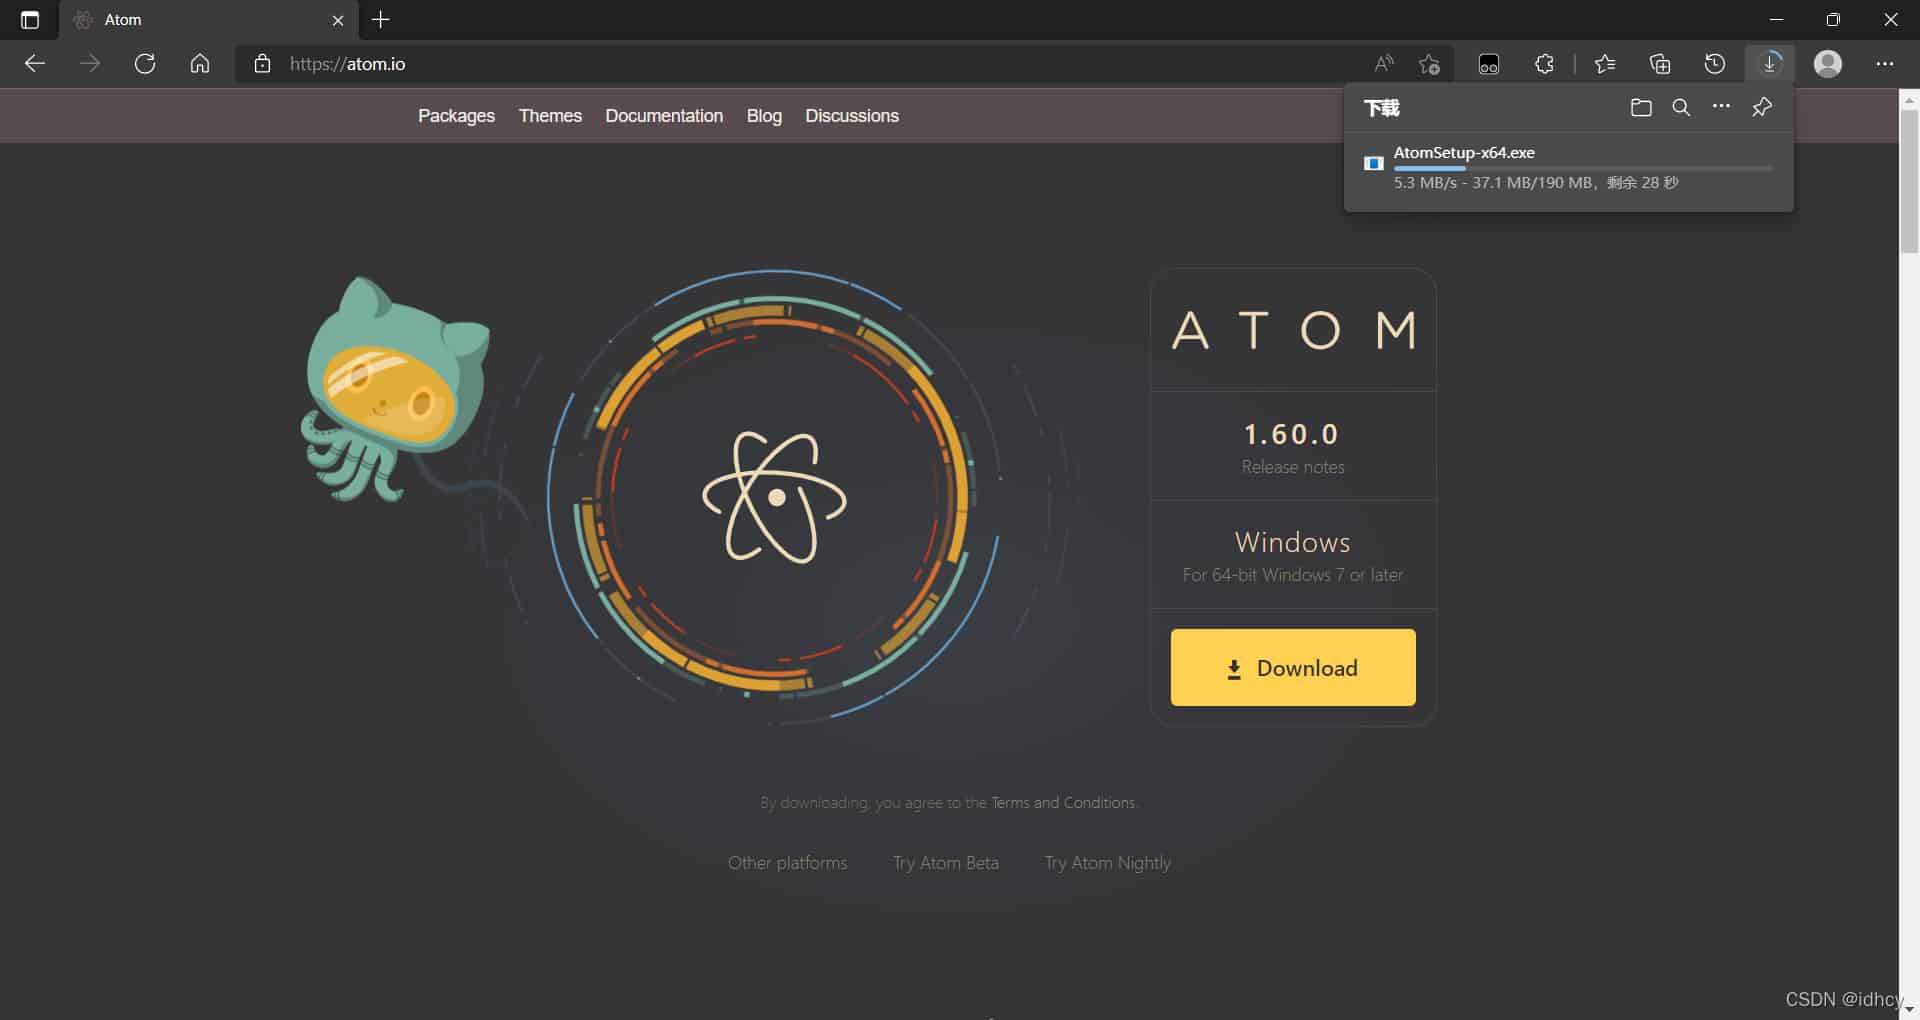
Task: Open the browser Extensions icon
Action: coord(1543,63)
